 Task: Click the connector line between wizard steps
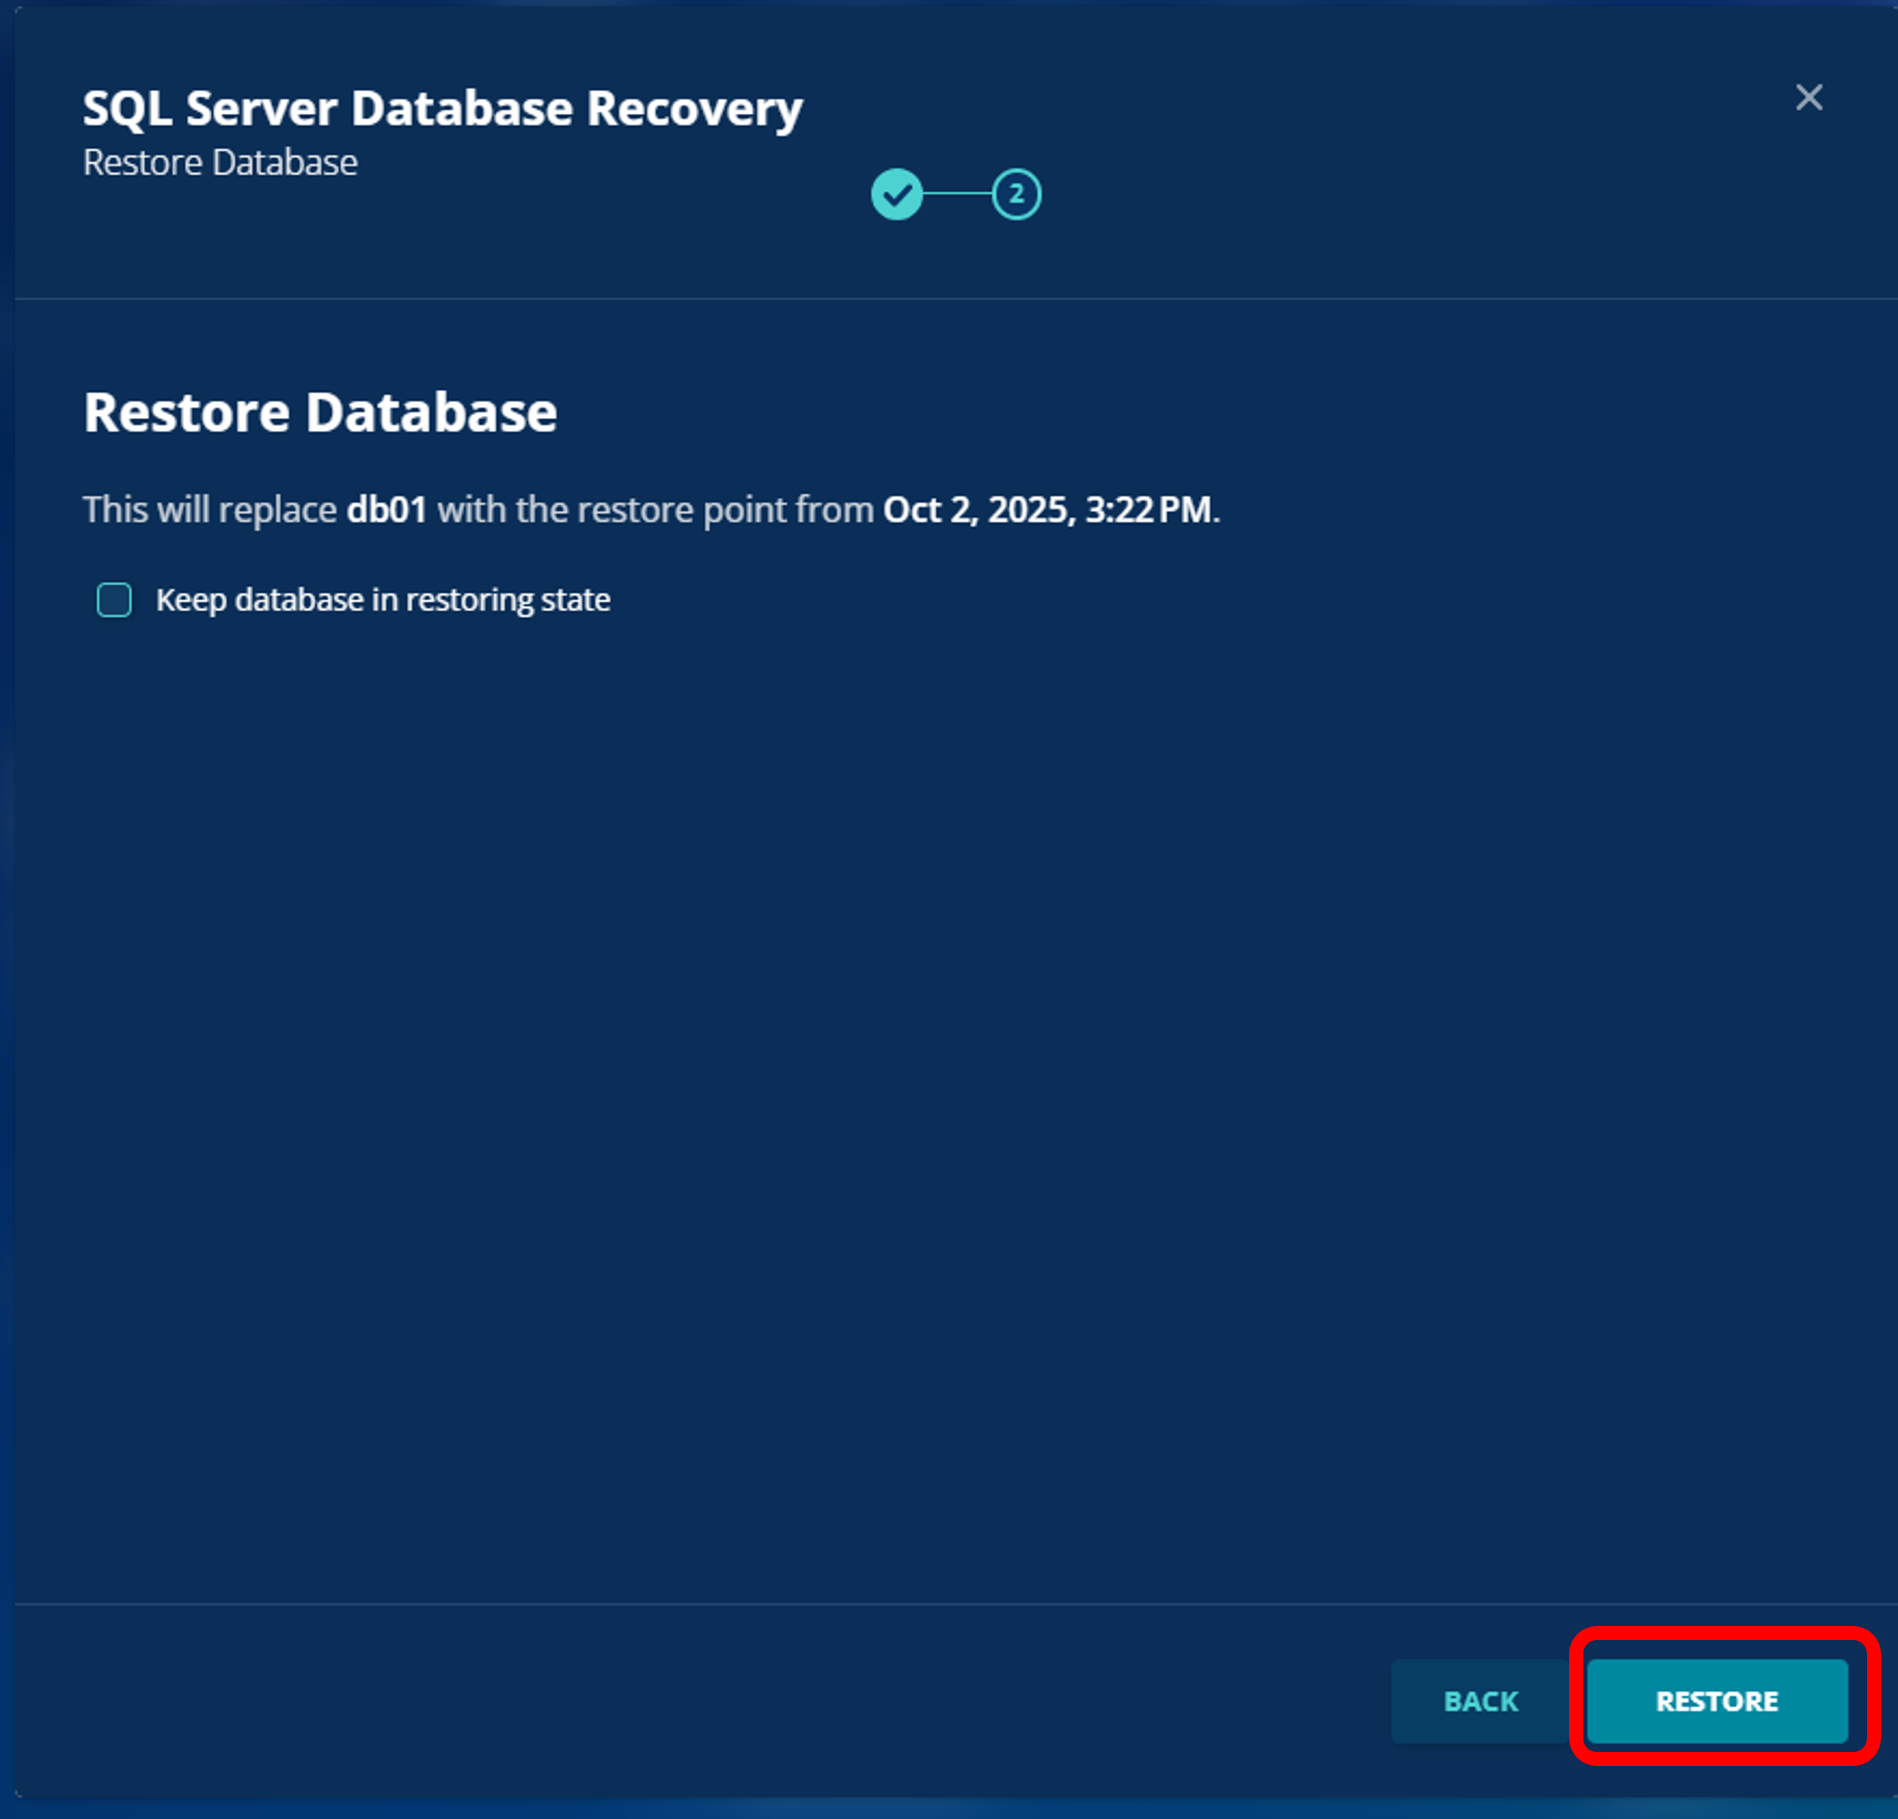point(957,194)
